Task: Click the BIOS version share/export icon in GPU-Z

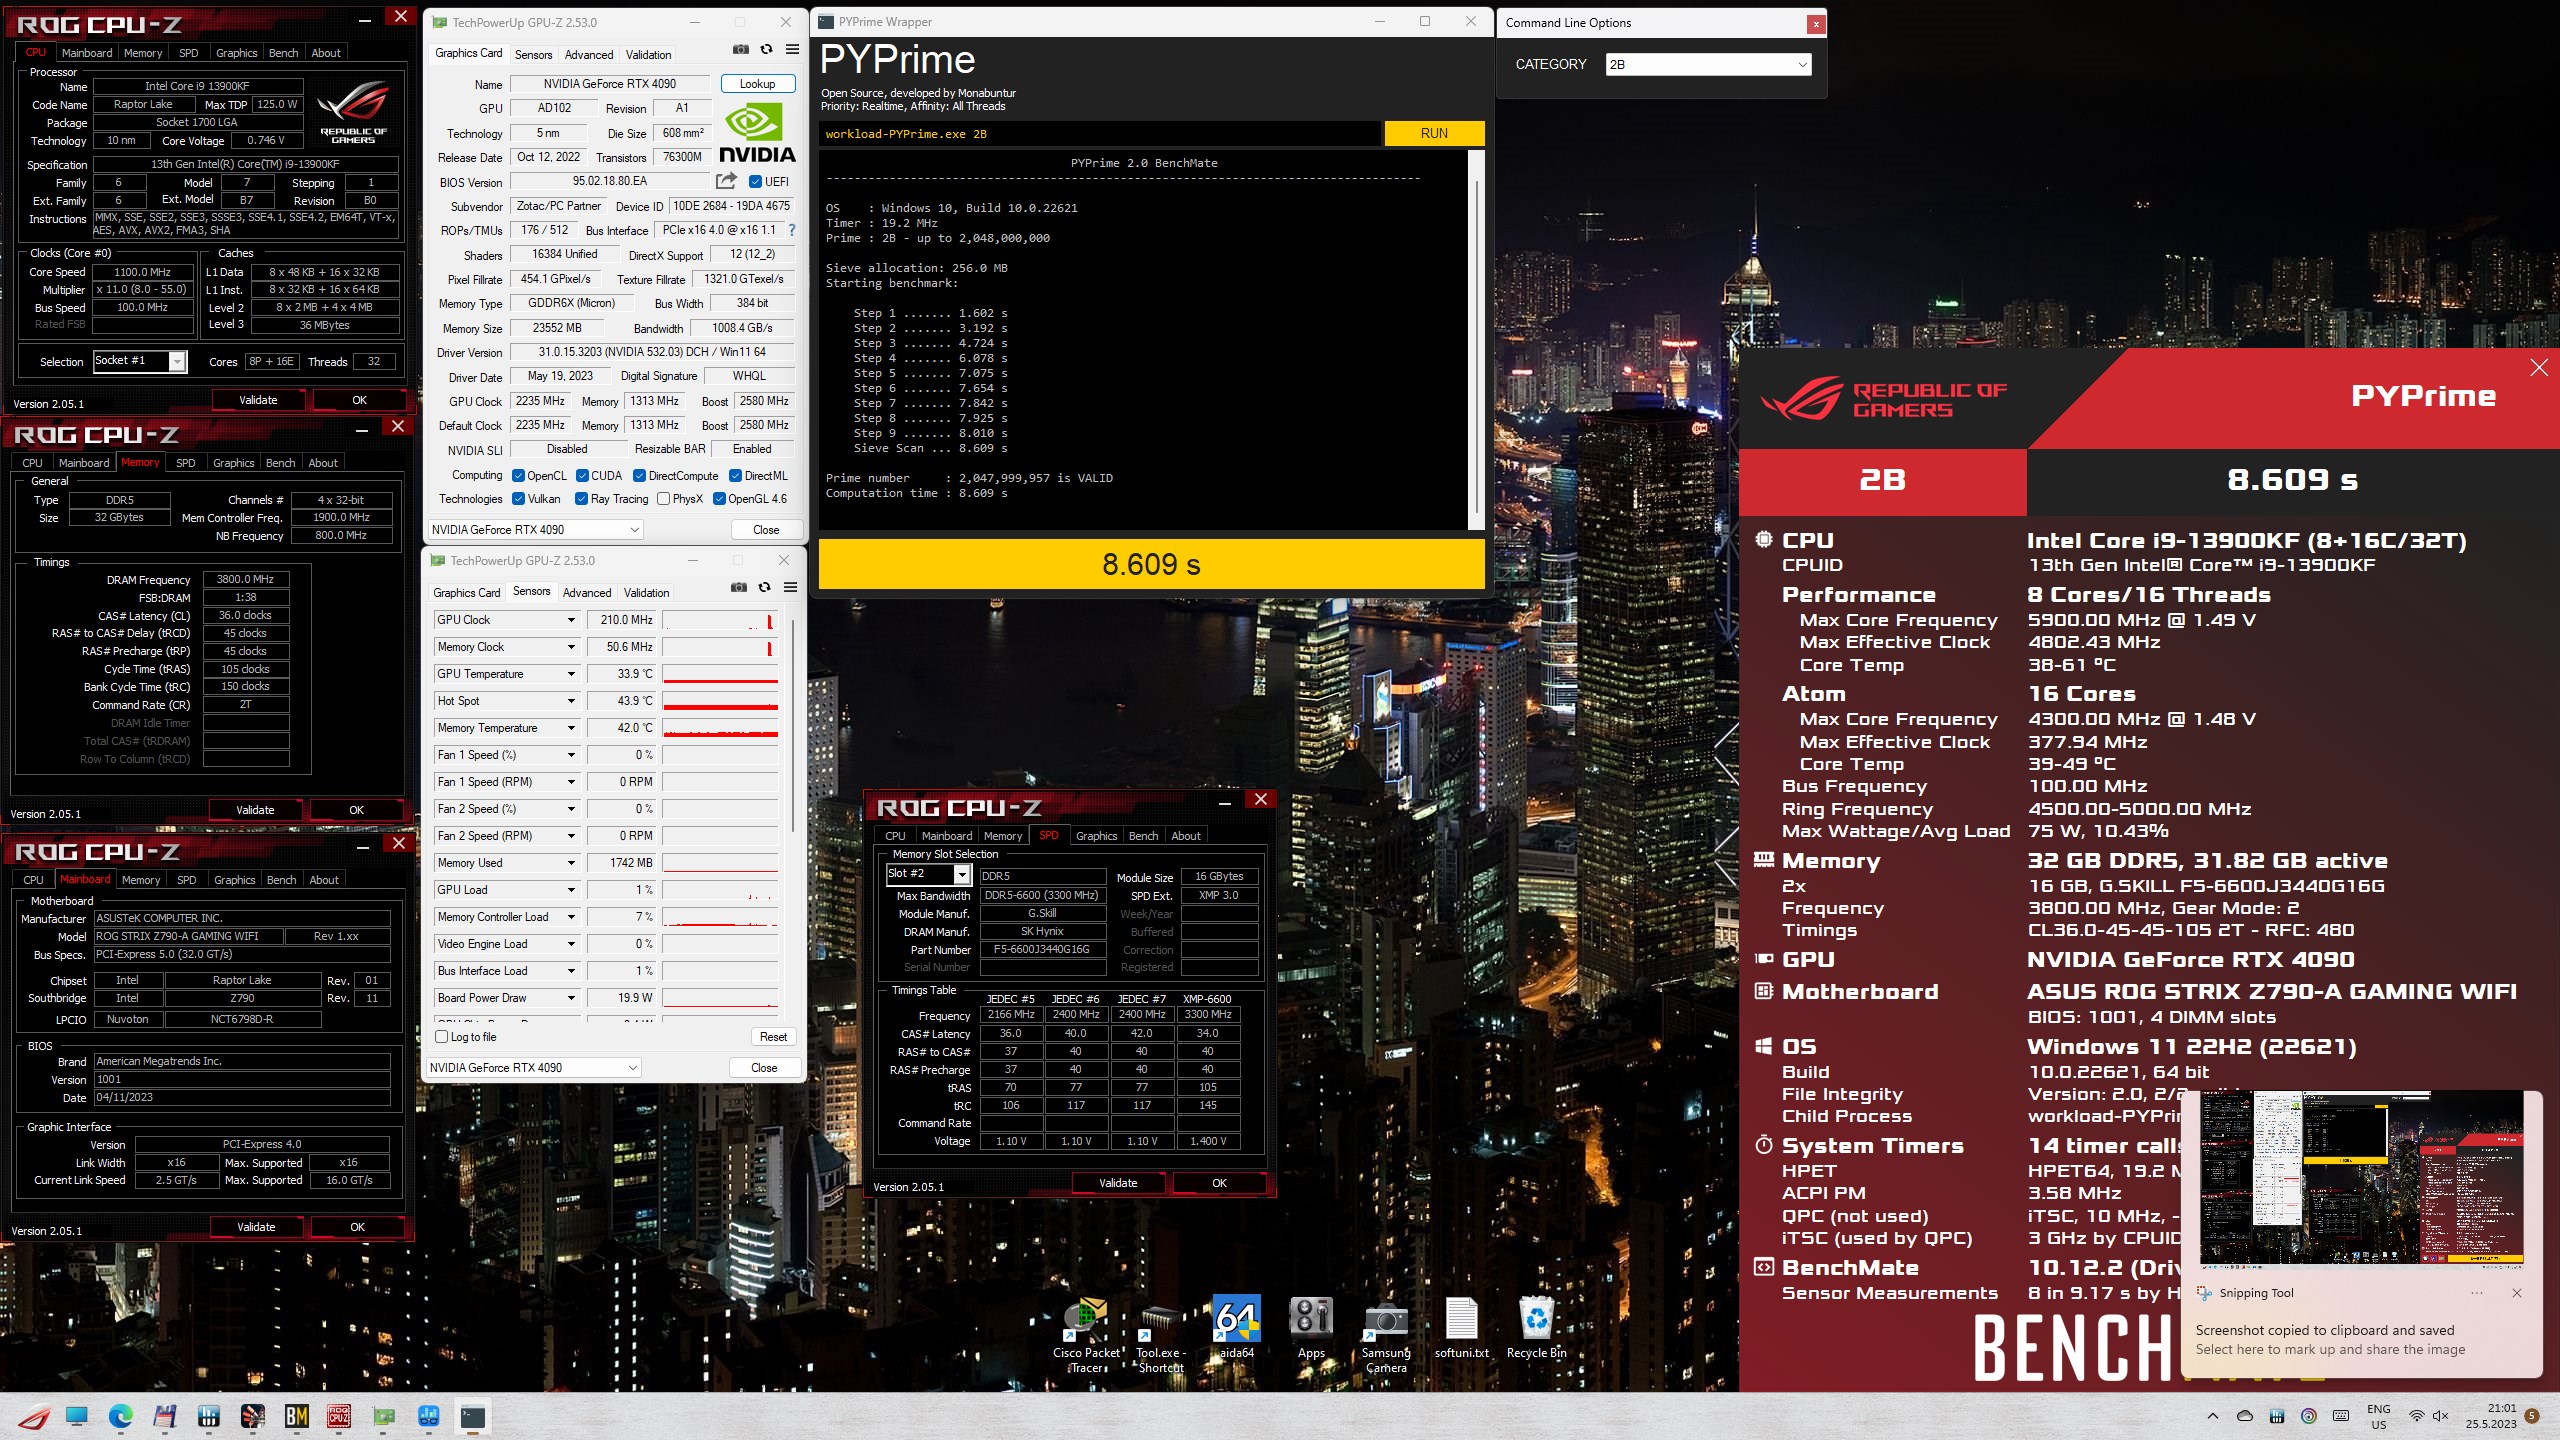Action: click(726, 181)
